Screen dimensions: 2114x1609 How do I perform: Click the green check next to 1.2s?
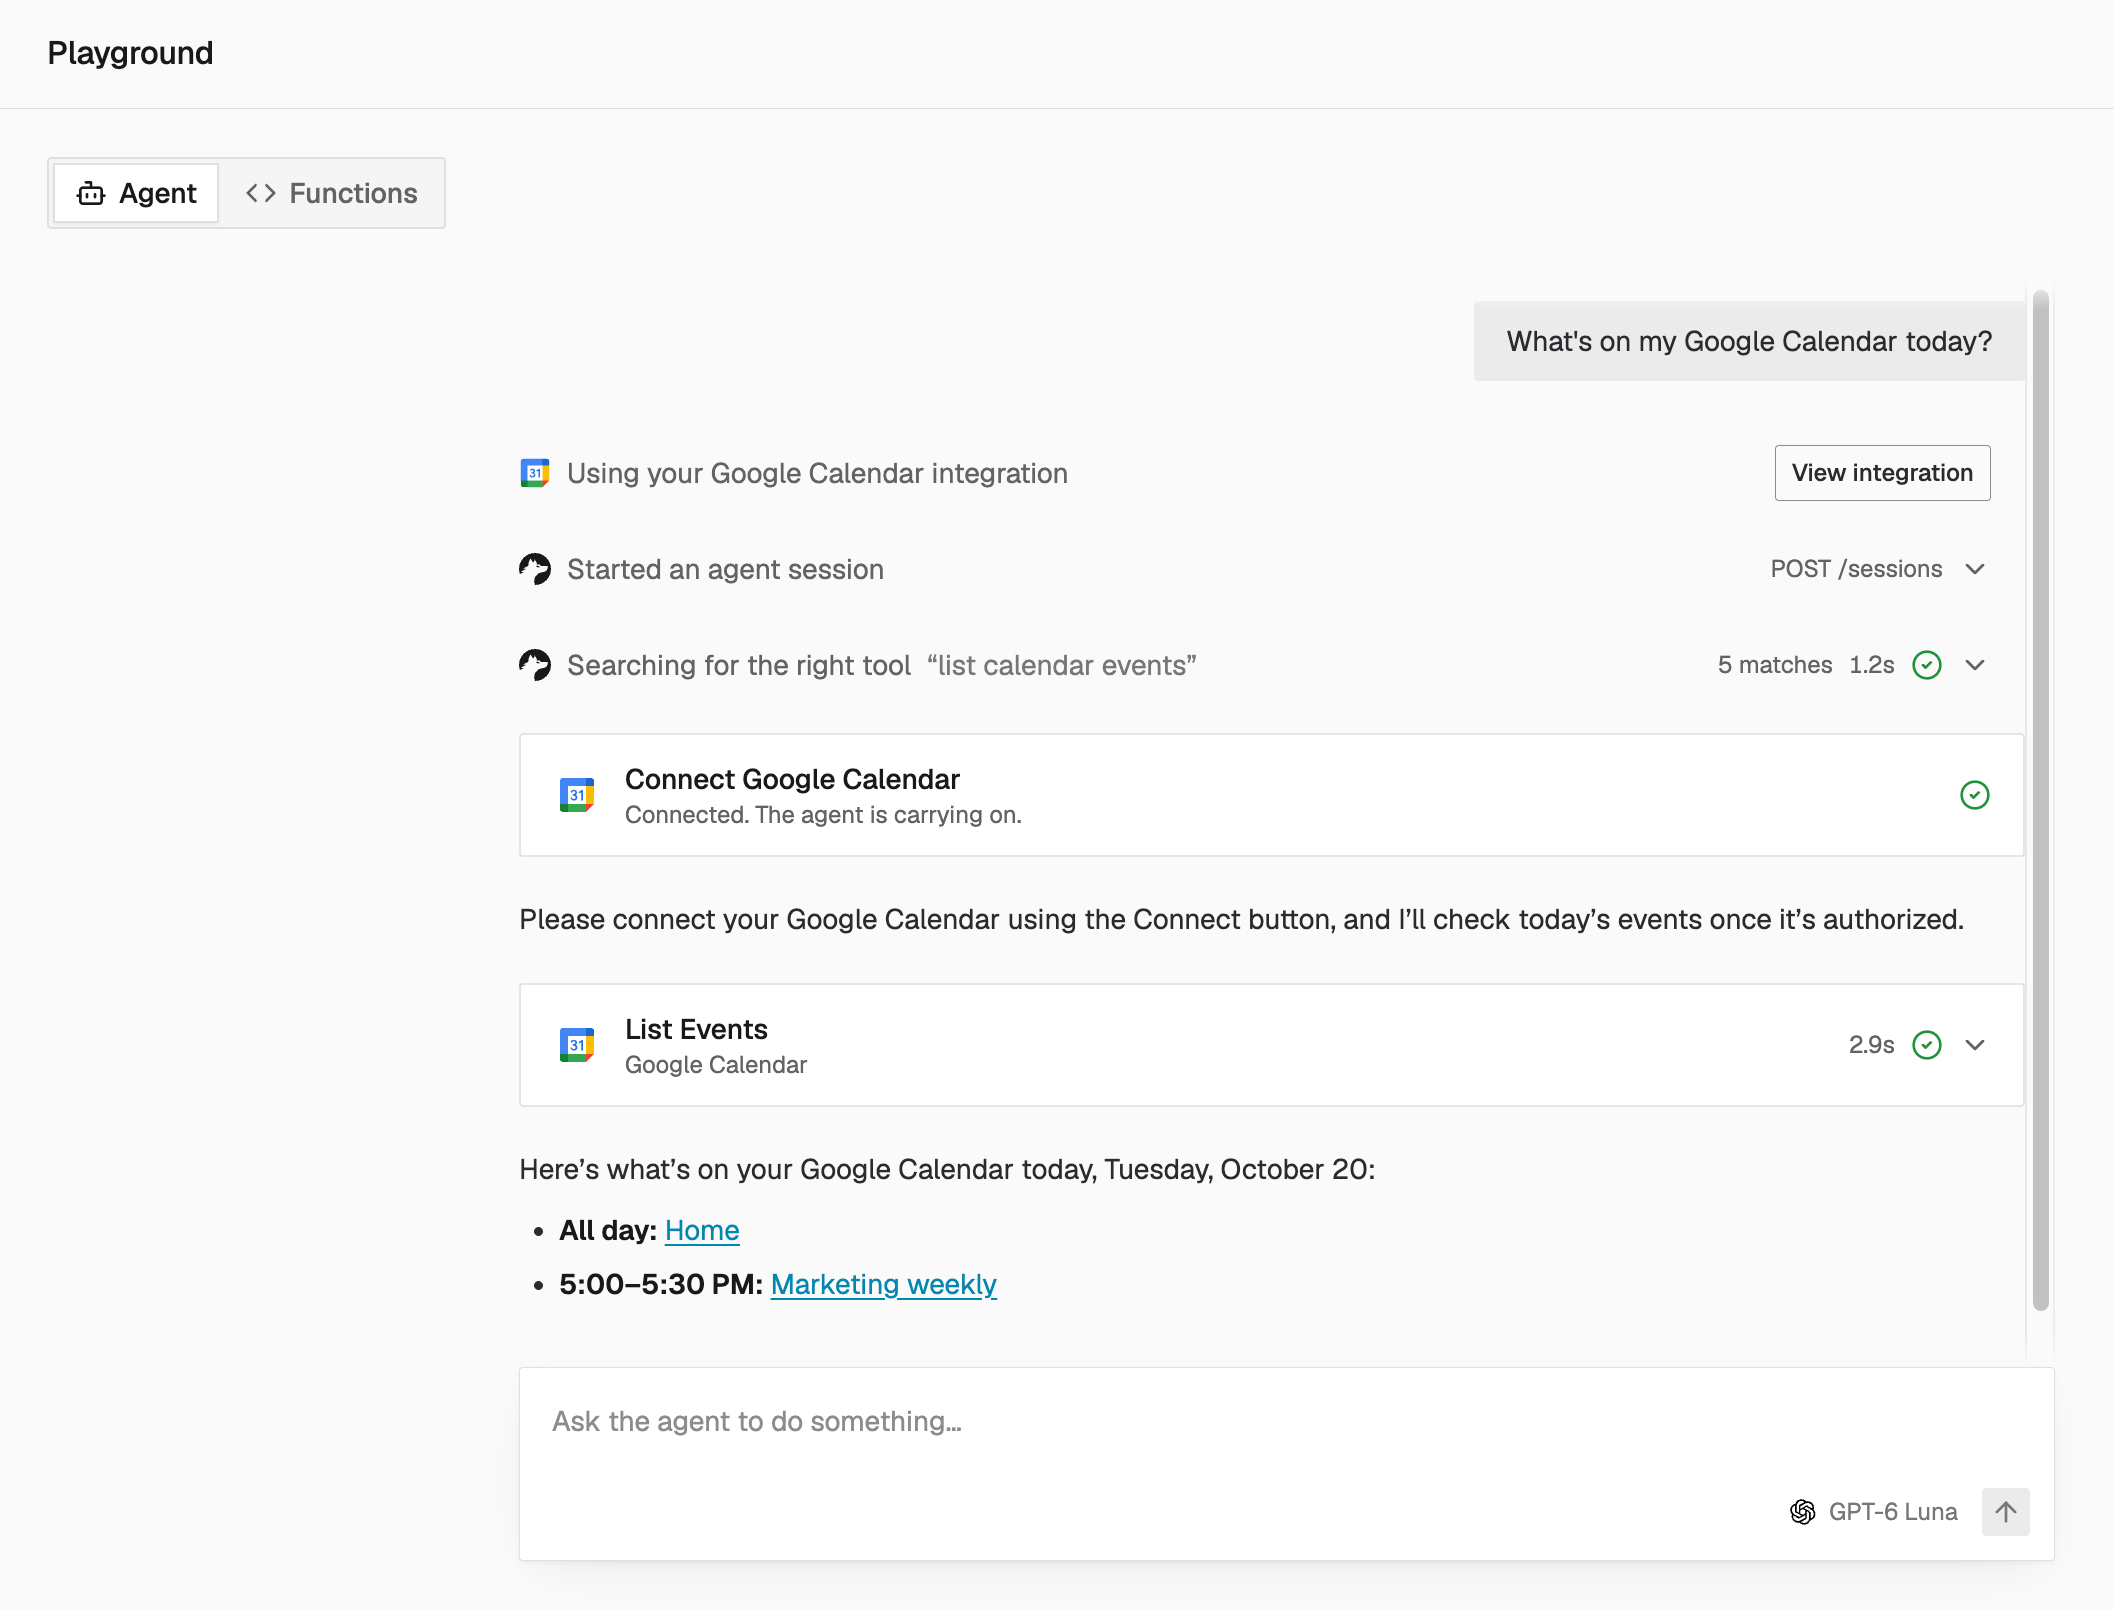pyautogui.click(x=1927, y=665)
